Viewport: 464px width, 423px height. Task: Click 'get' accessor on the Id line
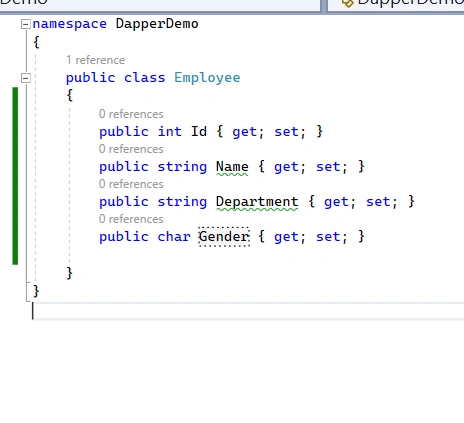click(x=245, y=132)
